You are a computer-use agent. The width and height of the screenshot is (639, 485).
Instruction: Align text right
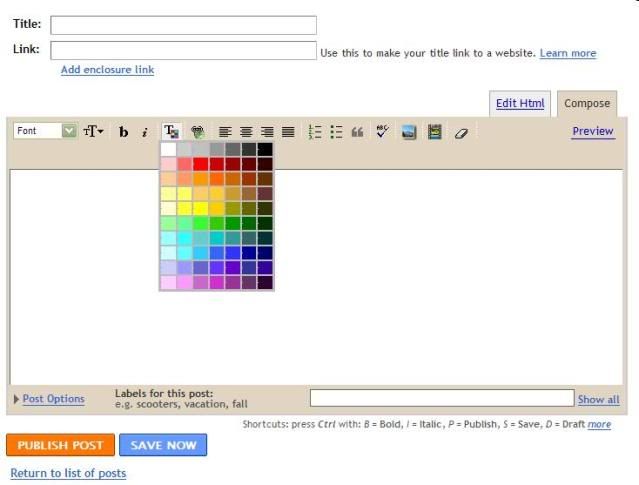pyautogui.click(x=267, y=132)
